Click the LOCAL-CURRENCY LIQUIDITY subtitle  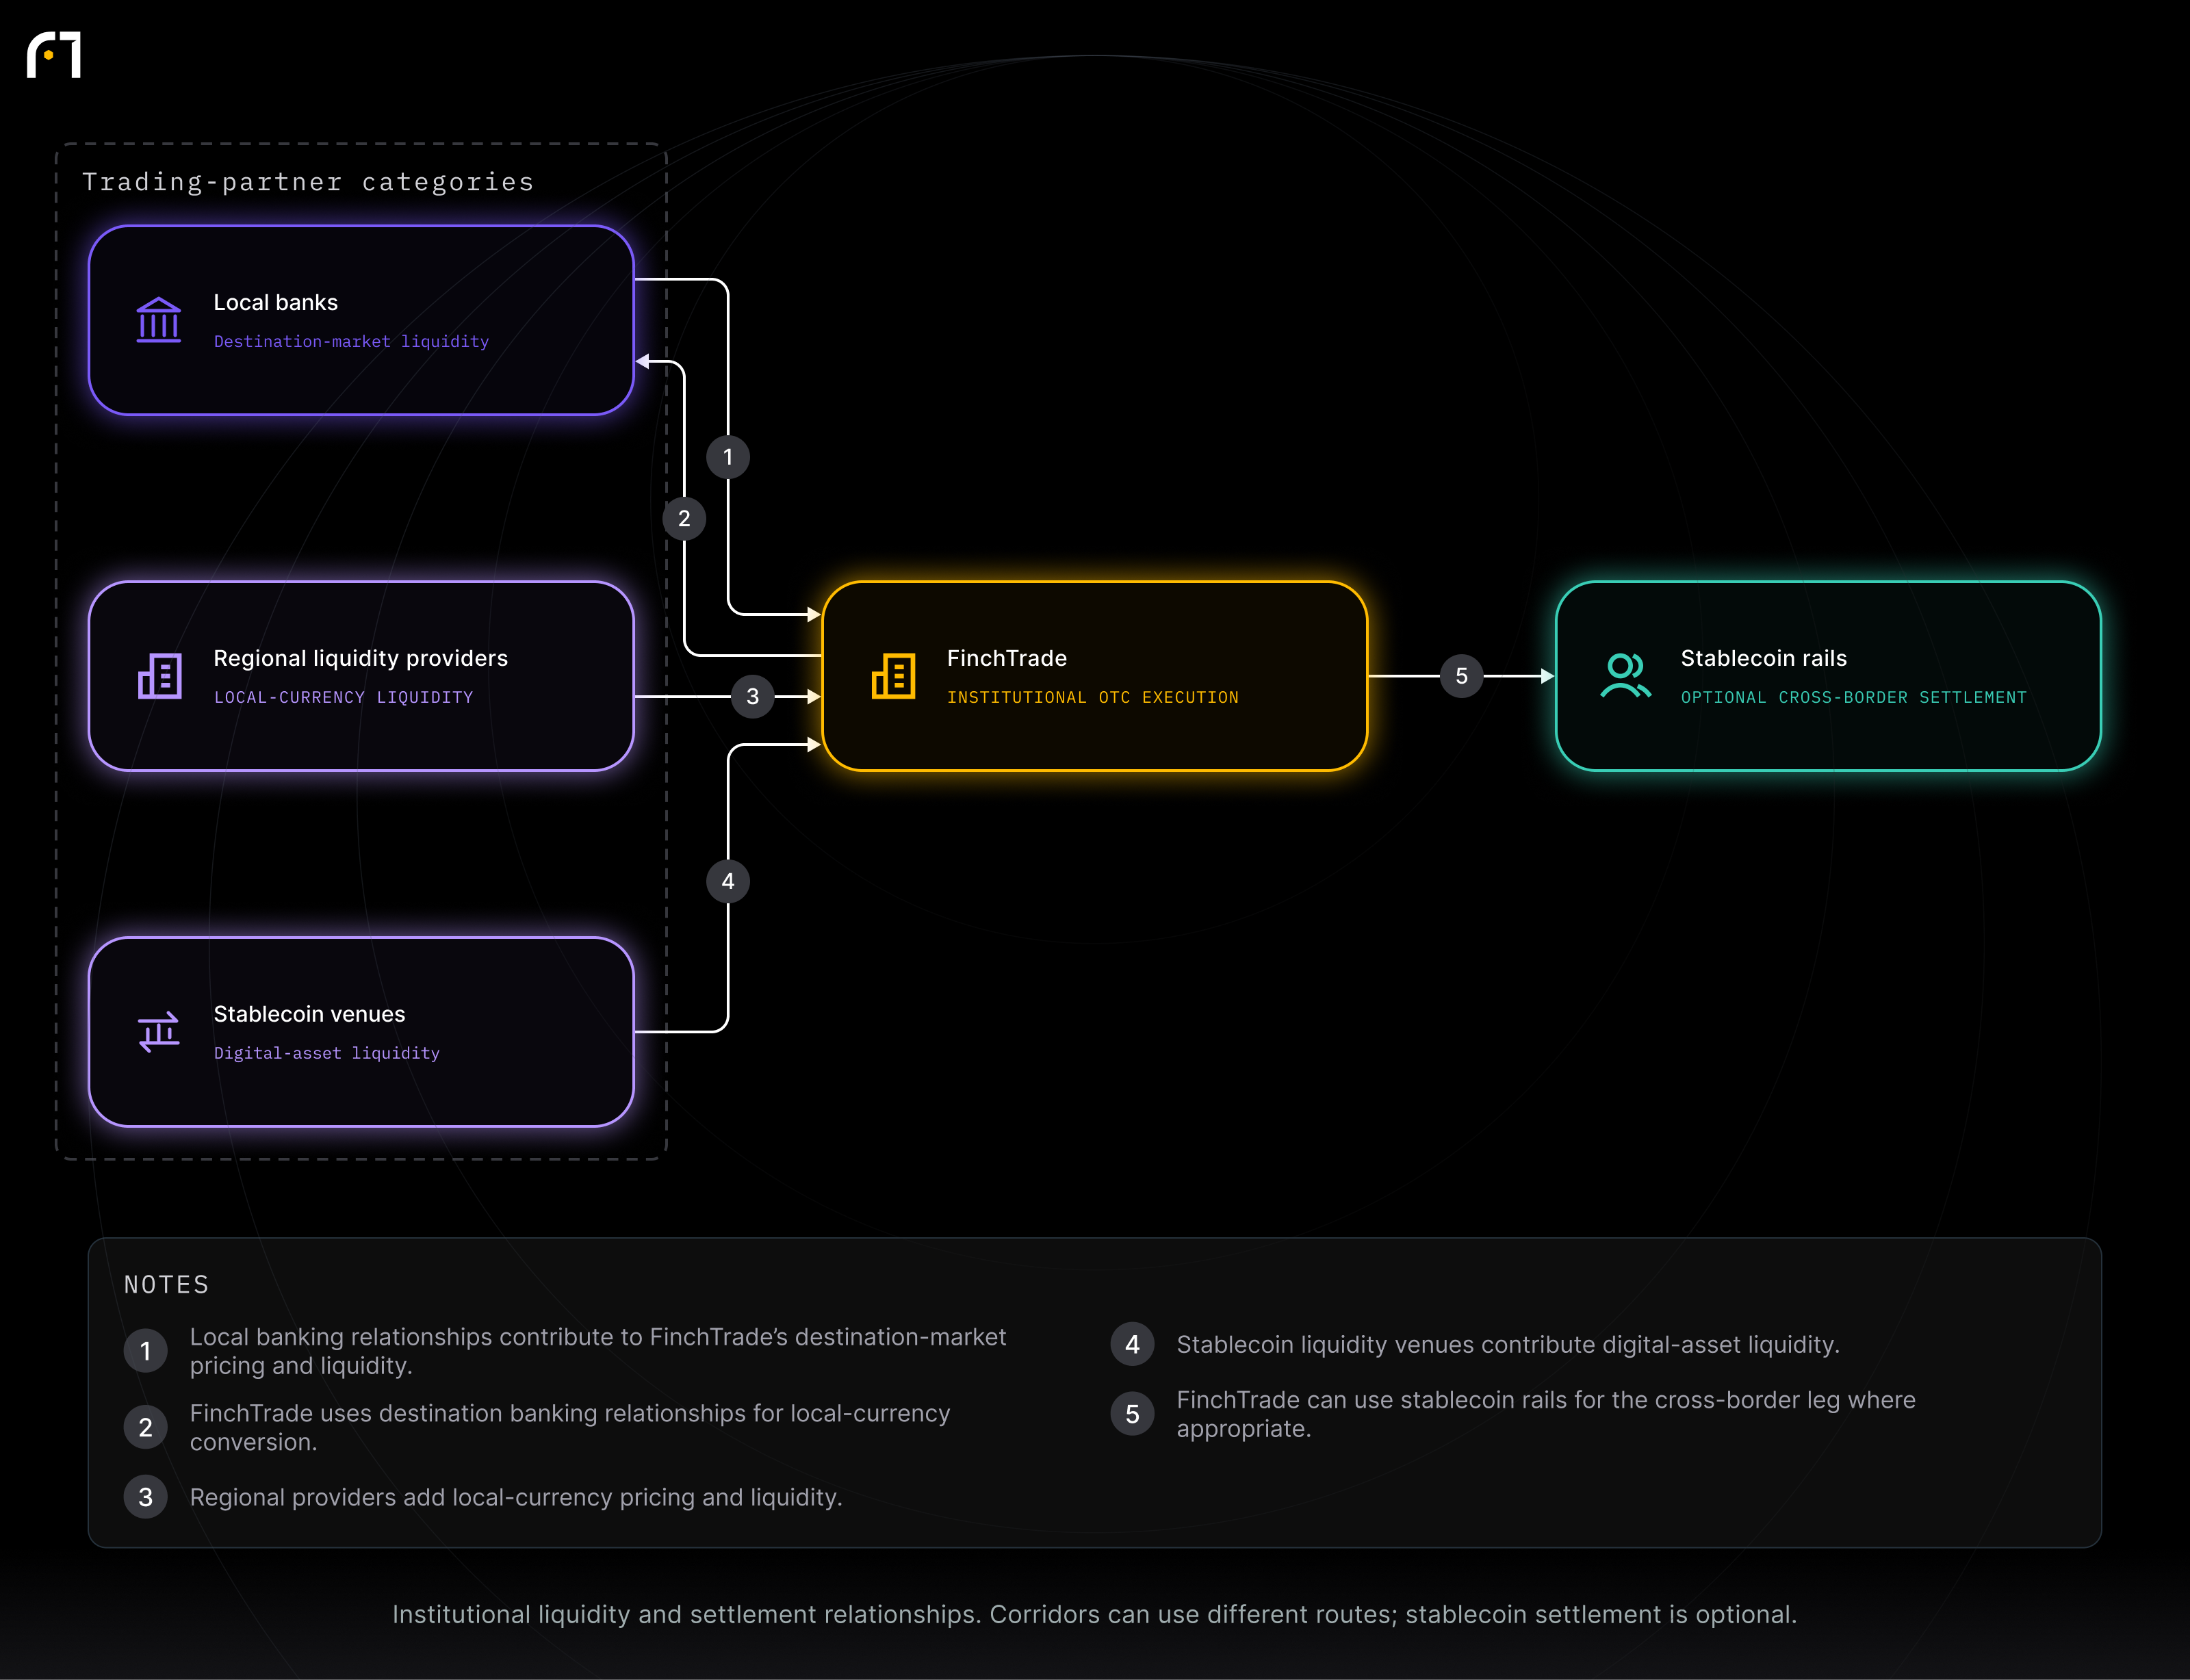[344, 698]
